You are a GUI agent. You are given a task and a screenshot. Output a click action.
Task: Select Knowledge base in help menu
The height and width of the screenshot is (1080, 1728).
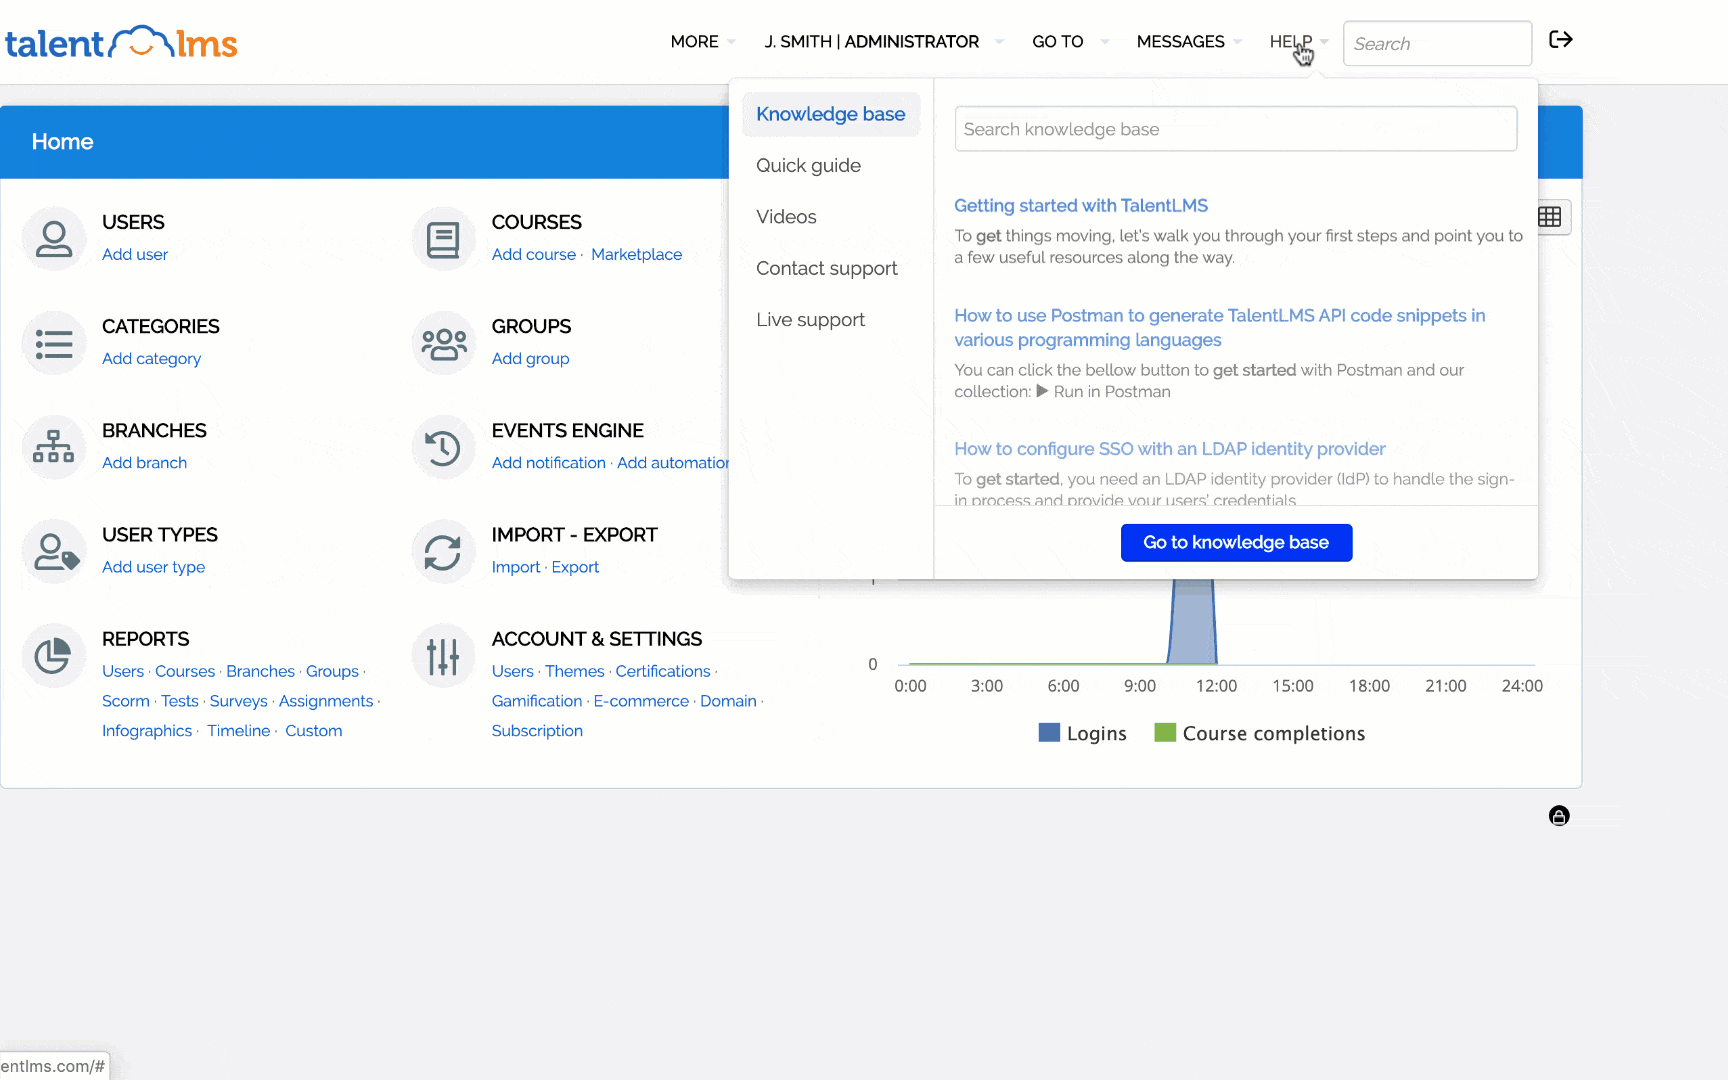831,114
